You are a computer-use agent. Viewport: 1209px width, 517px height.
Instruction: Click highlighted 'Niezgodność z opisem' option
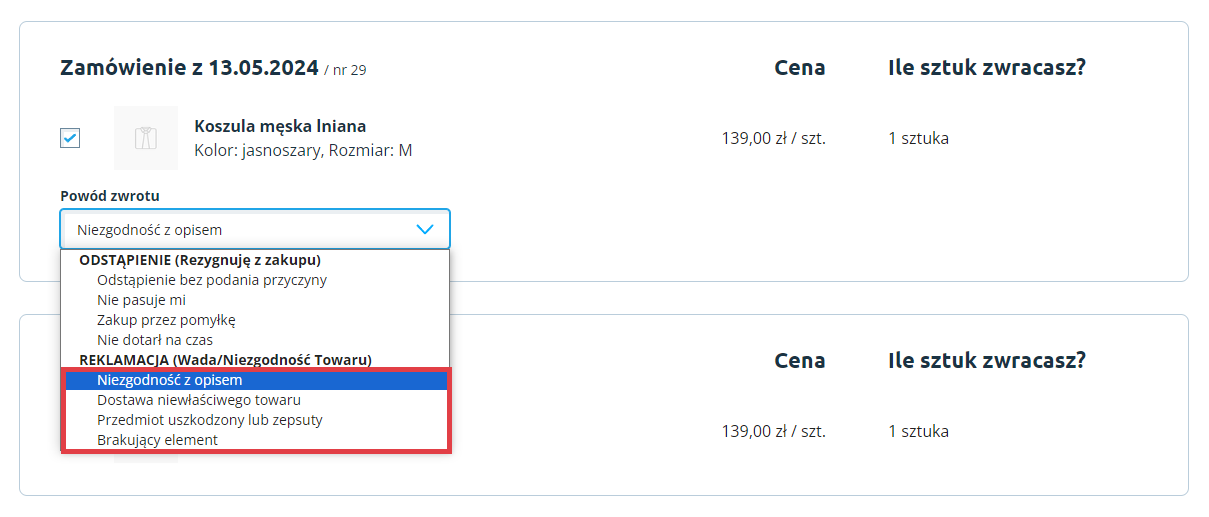tap(170, 380)
